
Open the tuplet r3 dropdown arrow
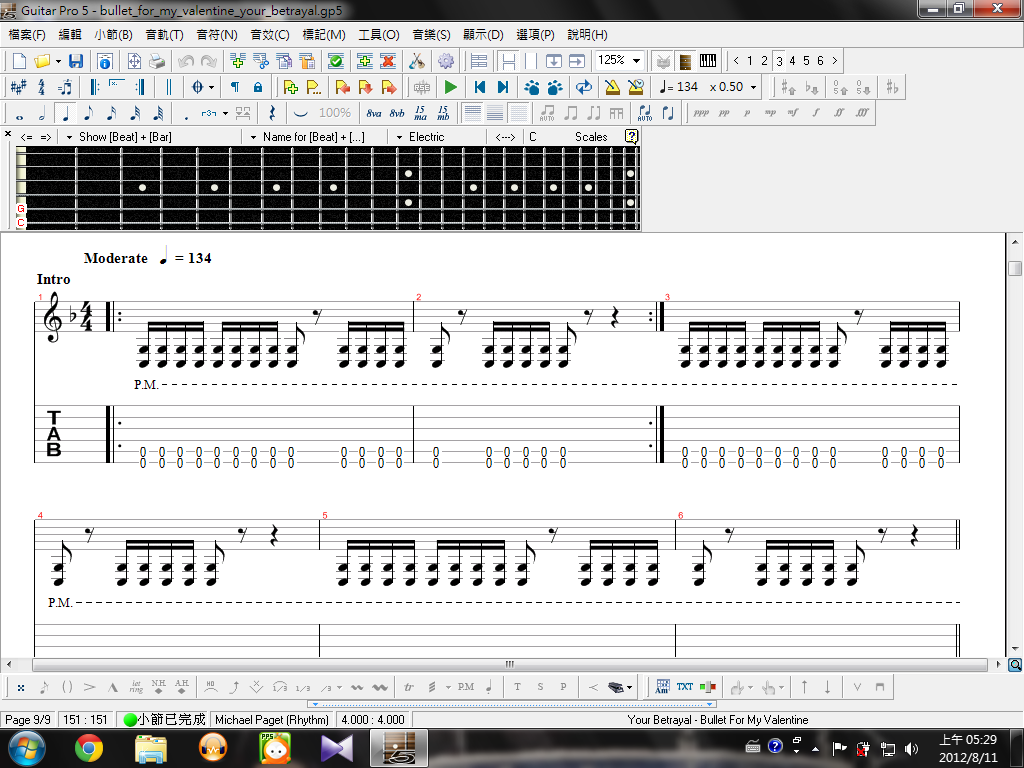[x=225, y=113]
